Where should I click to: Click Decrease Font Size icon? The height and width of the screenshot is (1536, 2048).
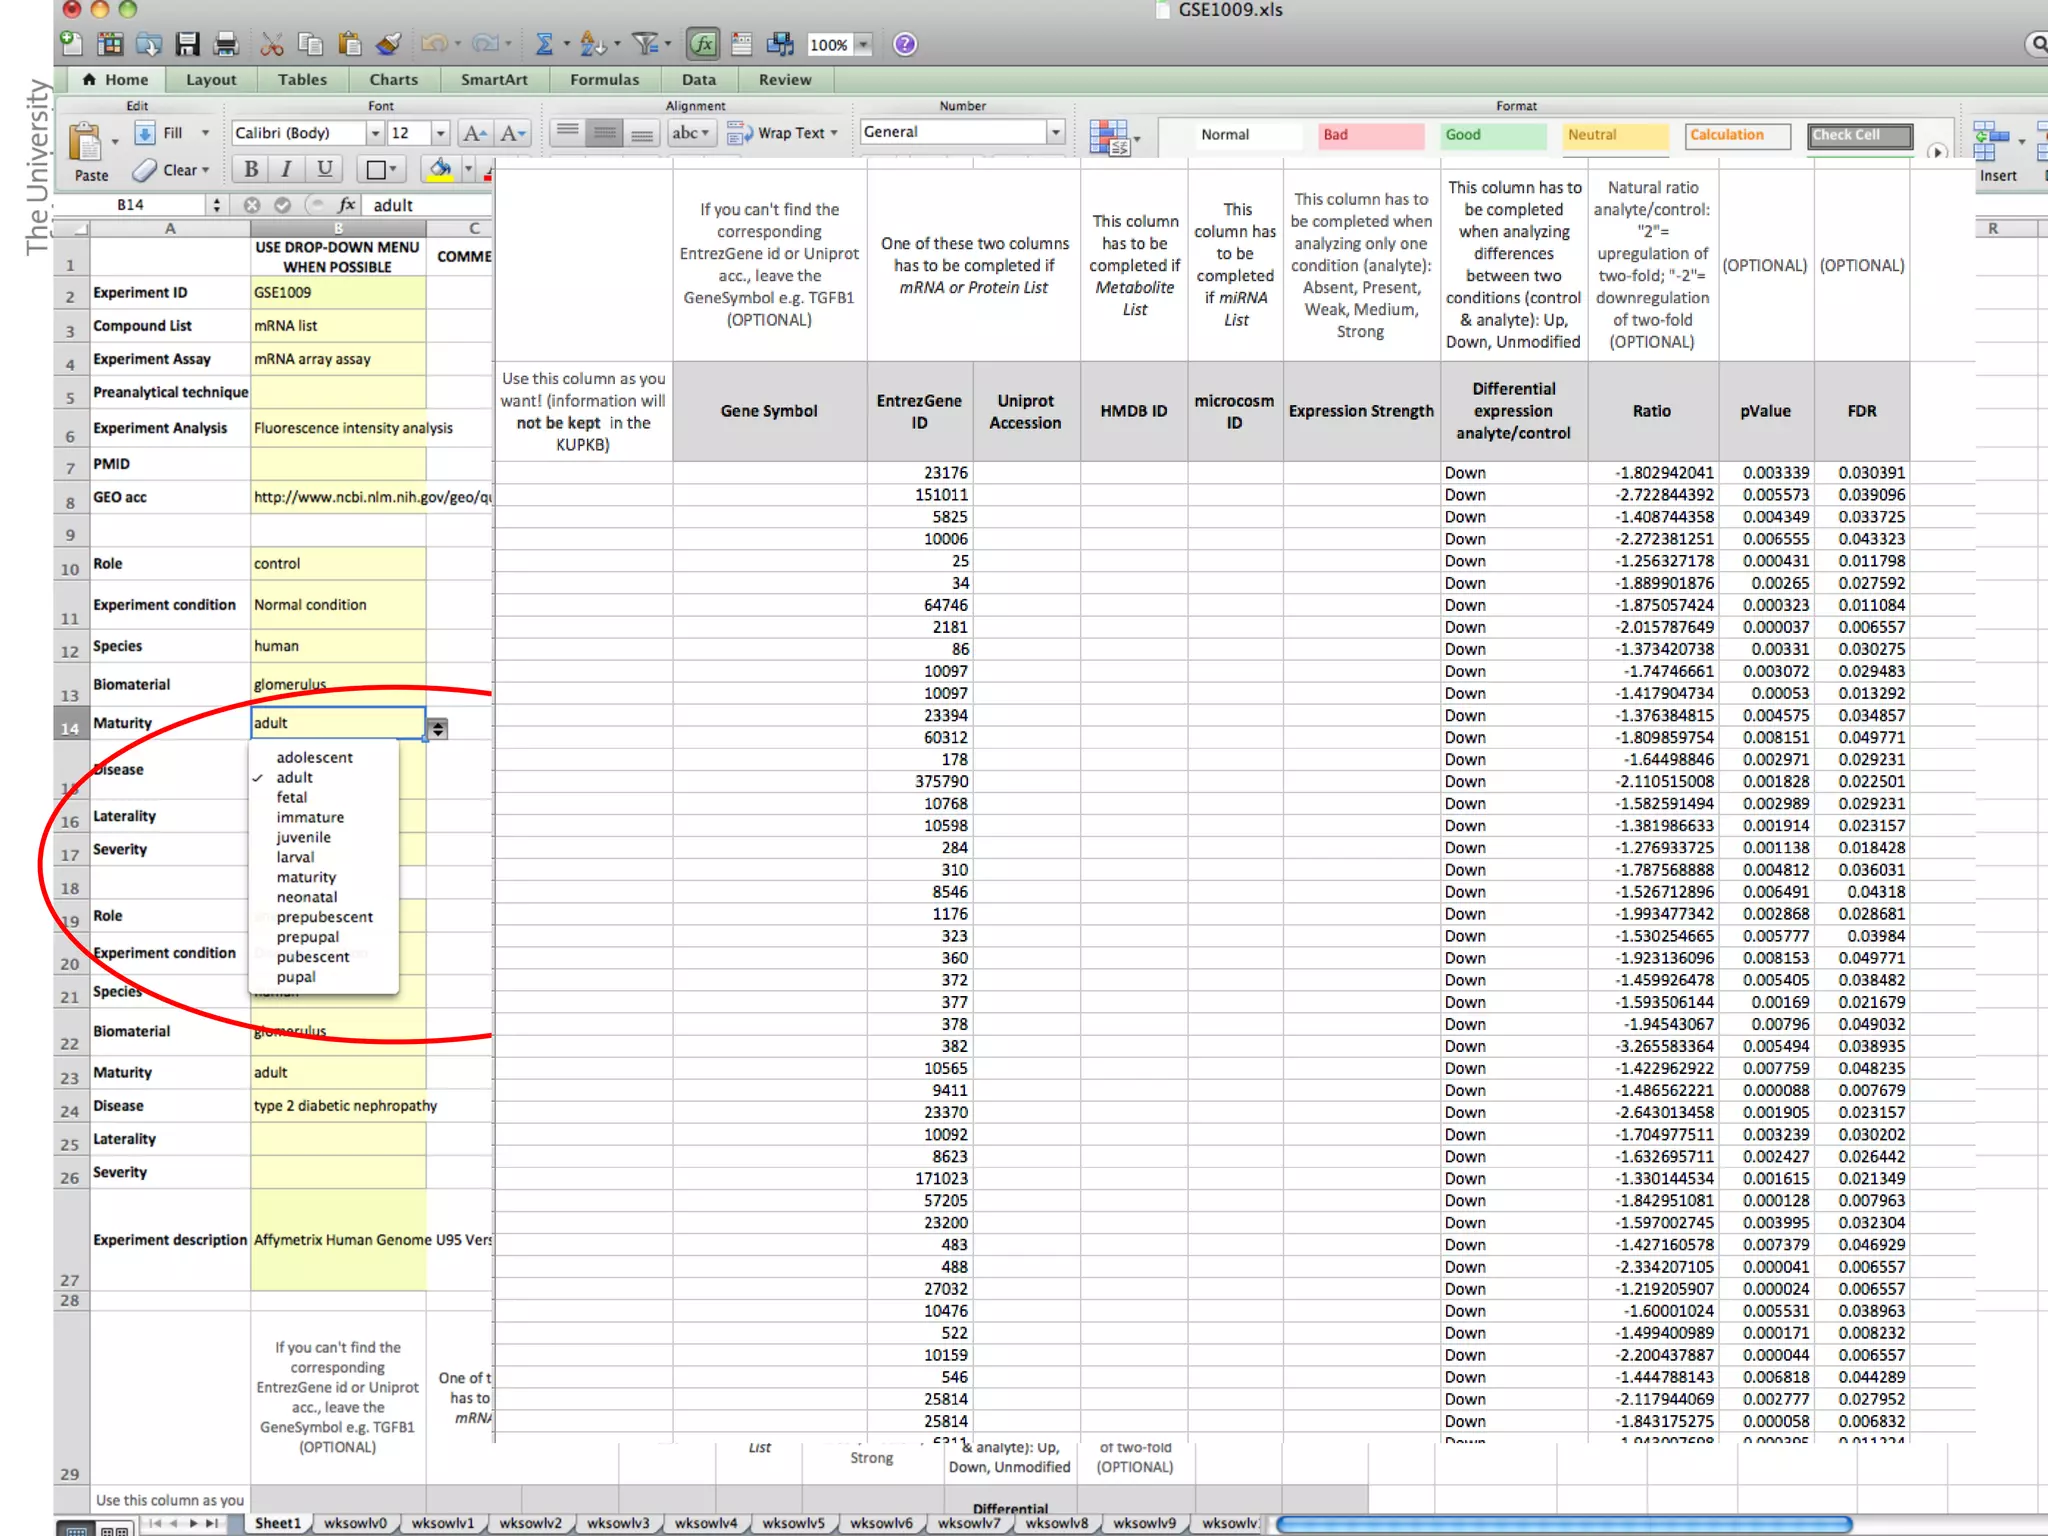pyautogui.click(x=512, y=133)
